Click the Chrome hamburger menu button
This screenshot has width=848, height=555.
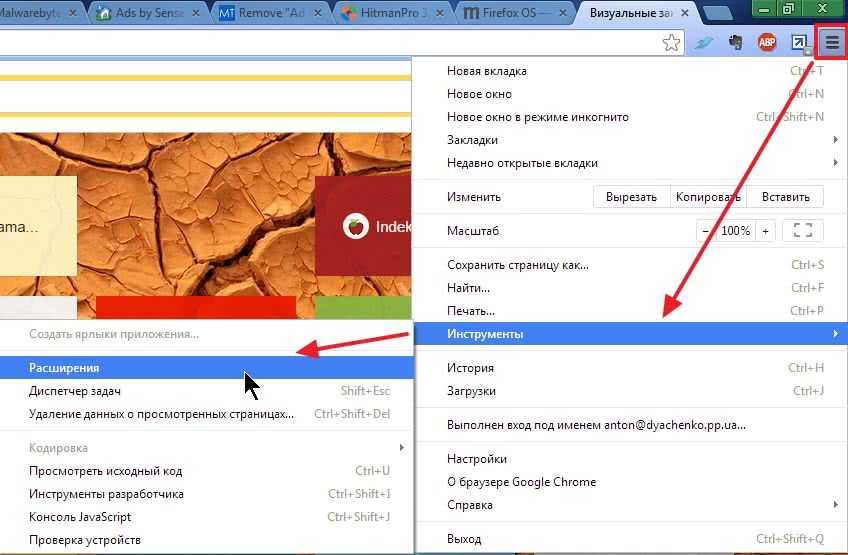[832, 43]
